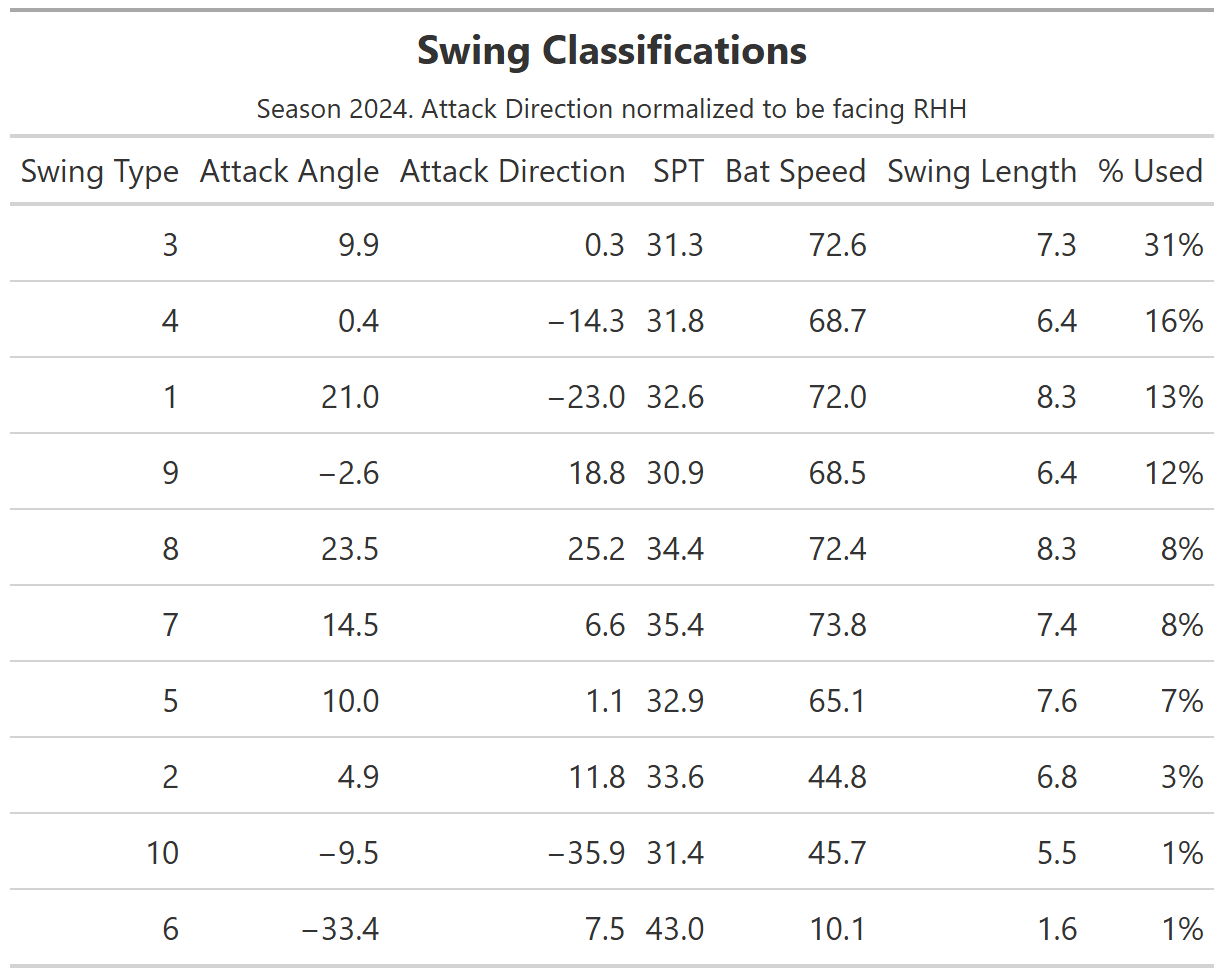Select the SPT column header
Image resolution: width=1222 pixels, height=976 pixels.
pos(678,172)
